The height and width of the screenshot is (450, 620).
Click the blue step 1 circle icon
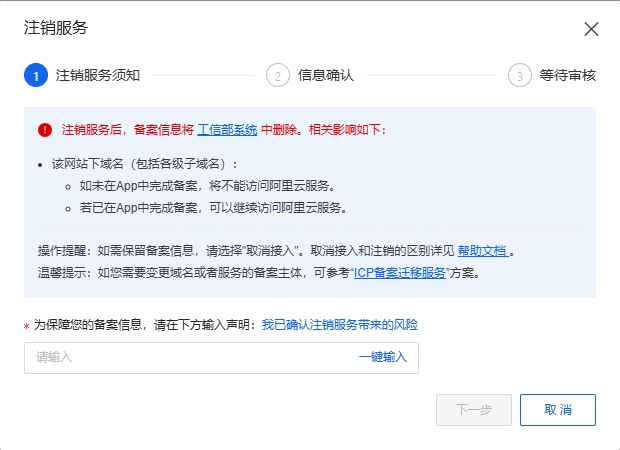(x=36, y=75)
